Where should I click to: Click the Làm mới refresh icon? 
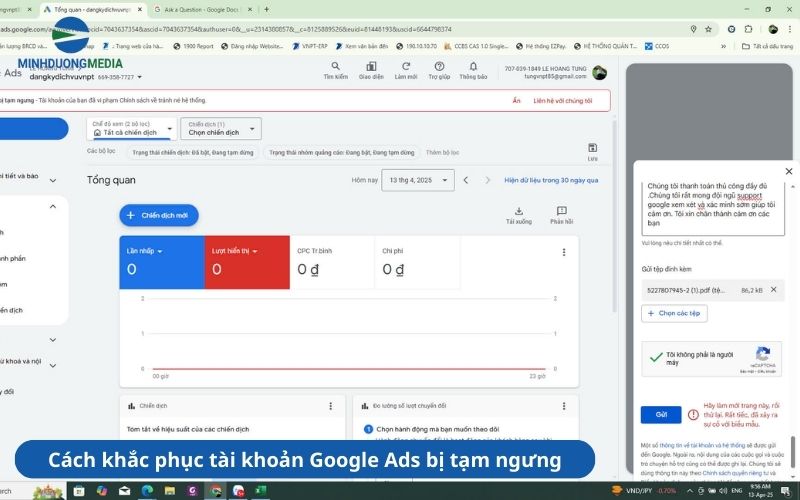[406, 66]
